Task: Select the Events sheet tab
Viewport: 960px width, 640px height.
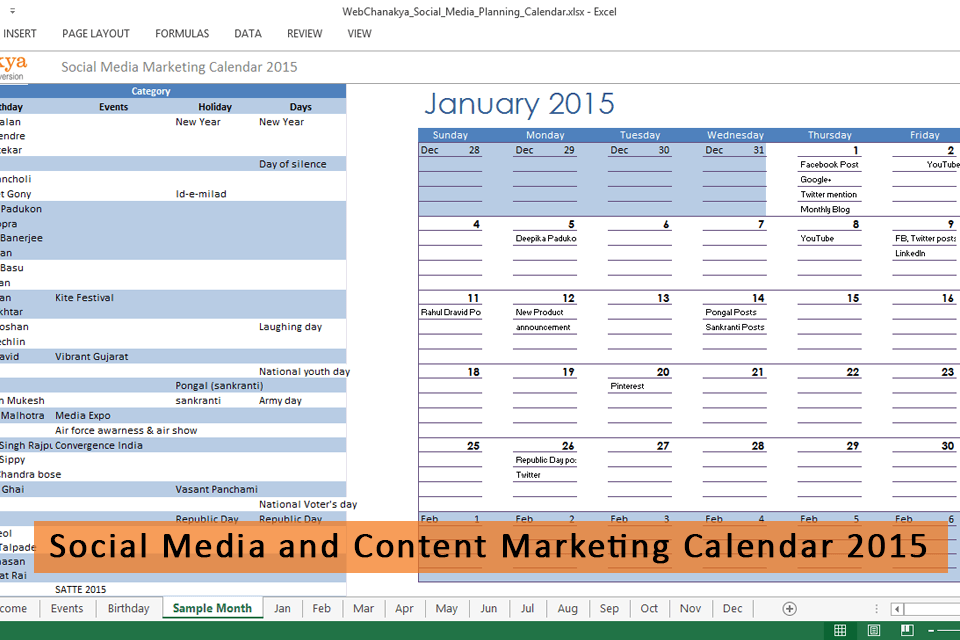Action: click(67, 608)
